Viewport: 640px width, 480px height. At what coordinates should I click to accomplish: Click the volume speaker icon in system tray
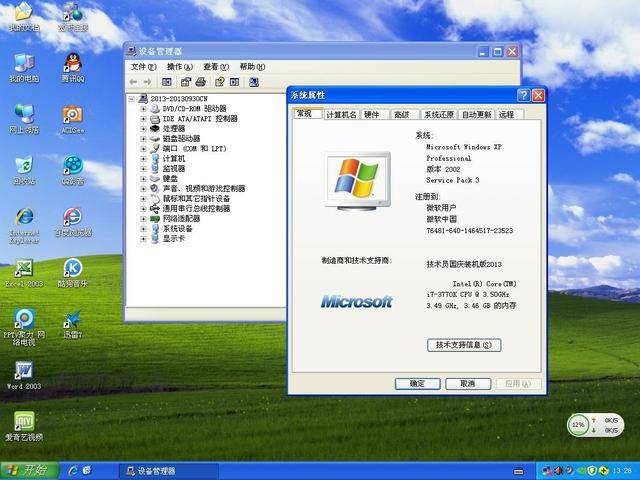[x=558, y=471]
